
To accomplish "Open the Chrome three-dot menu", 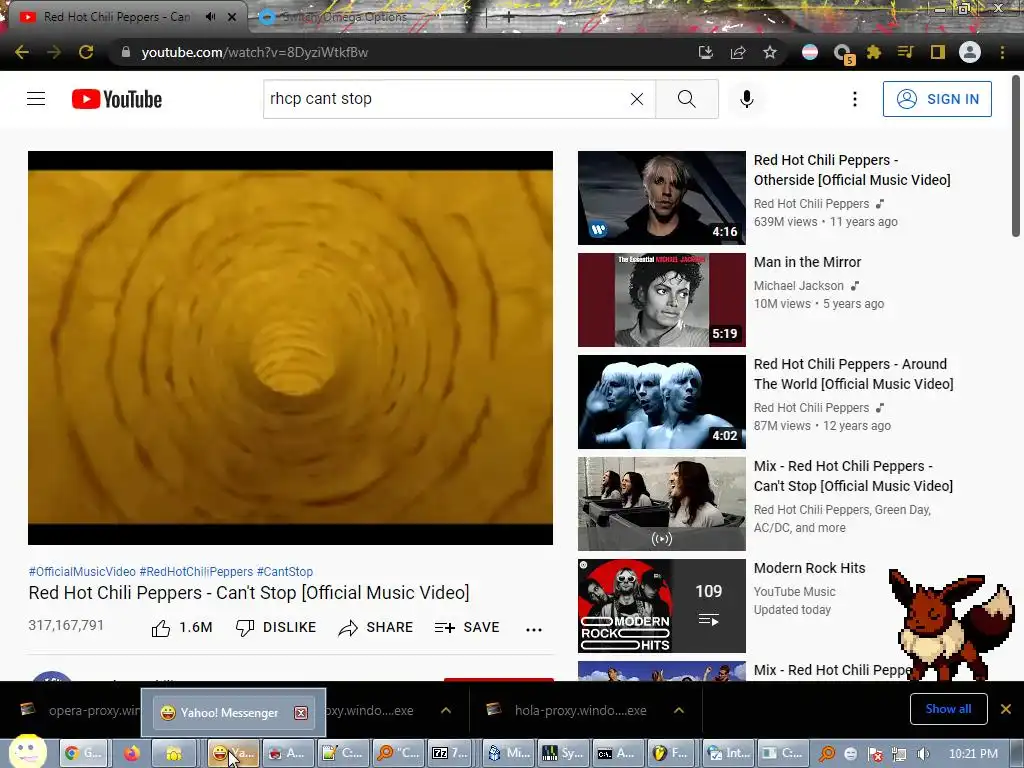I will click(x=1002, y=52).
